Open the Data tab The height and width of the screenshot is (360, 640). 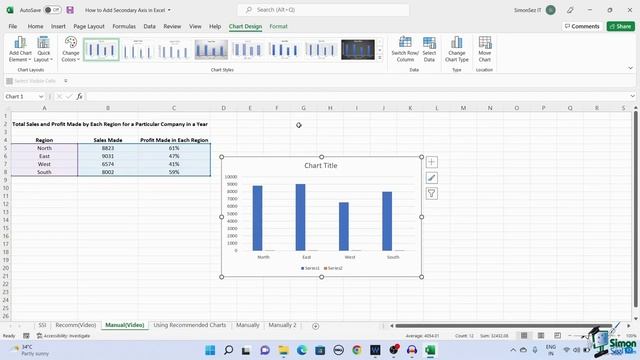149,26
